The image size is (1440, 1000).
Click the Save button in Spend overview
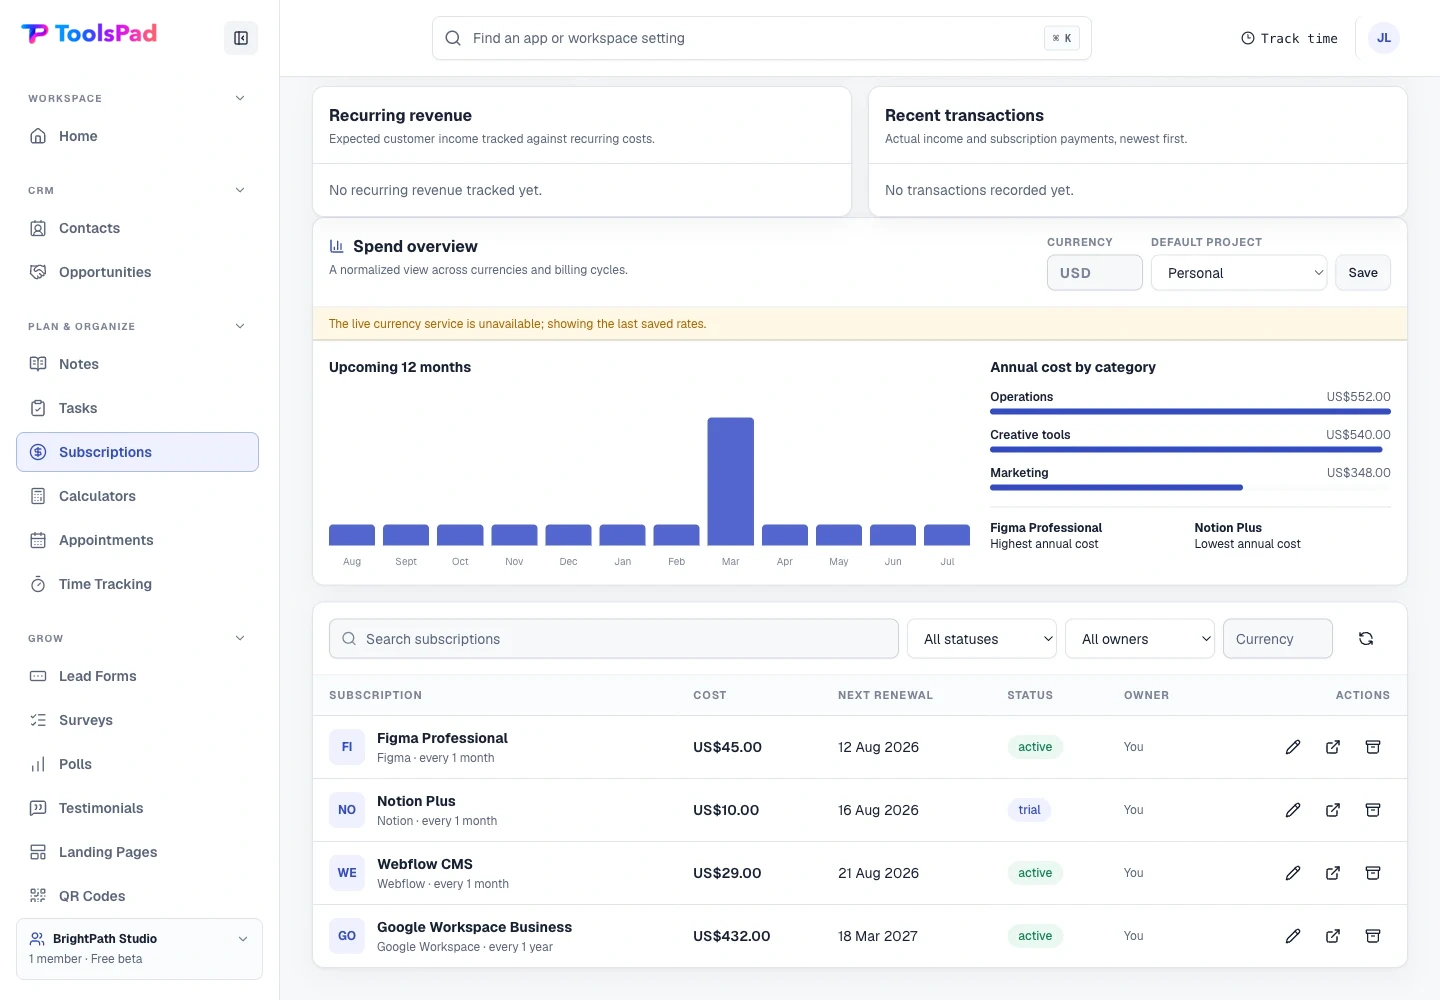point(1363,273)
